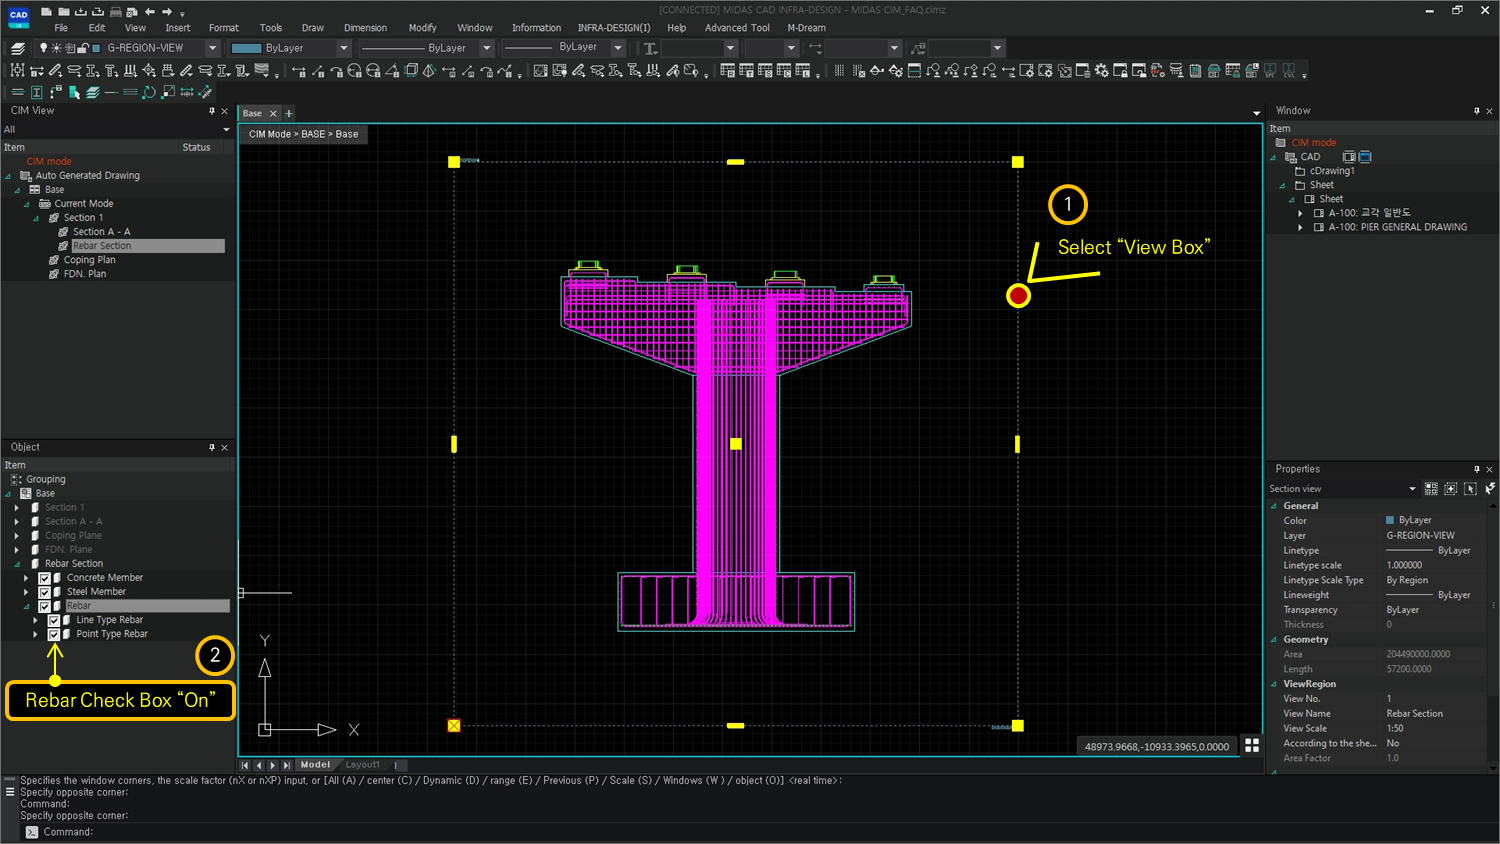1500x844 pixels.
Task: Click the pin icon on the Properties panel header
Action: (1476, 468)
